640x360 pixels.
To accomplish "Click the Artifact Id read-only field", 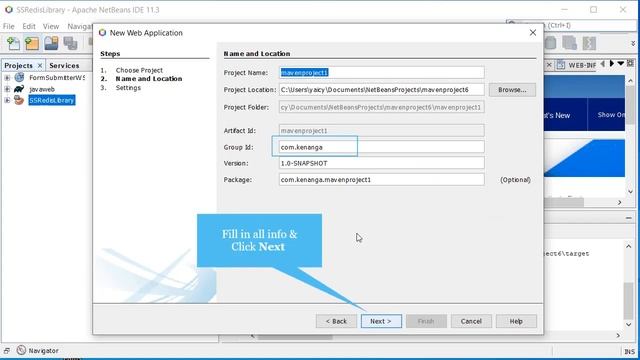I will (x=381, y=131).
